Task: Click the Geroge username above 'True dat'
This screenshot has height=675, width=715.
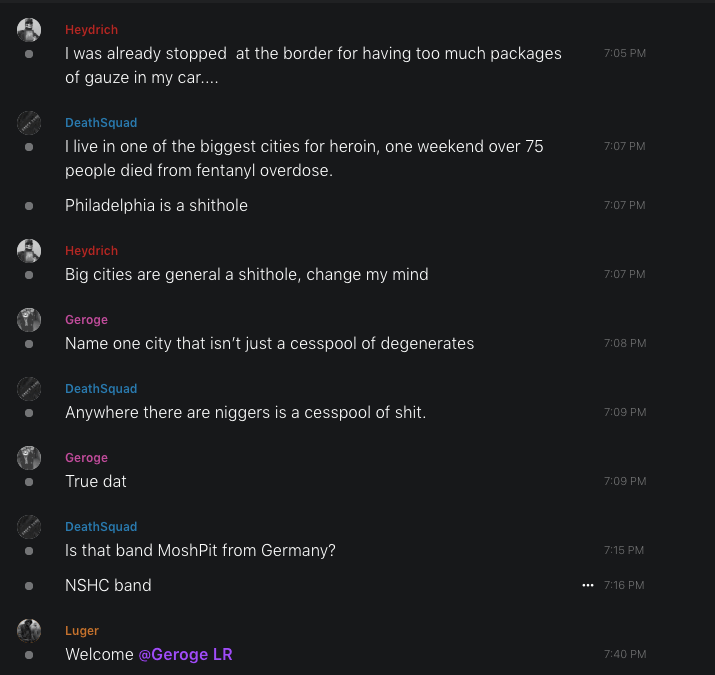Action: (x=86, y=458)
